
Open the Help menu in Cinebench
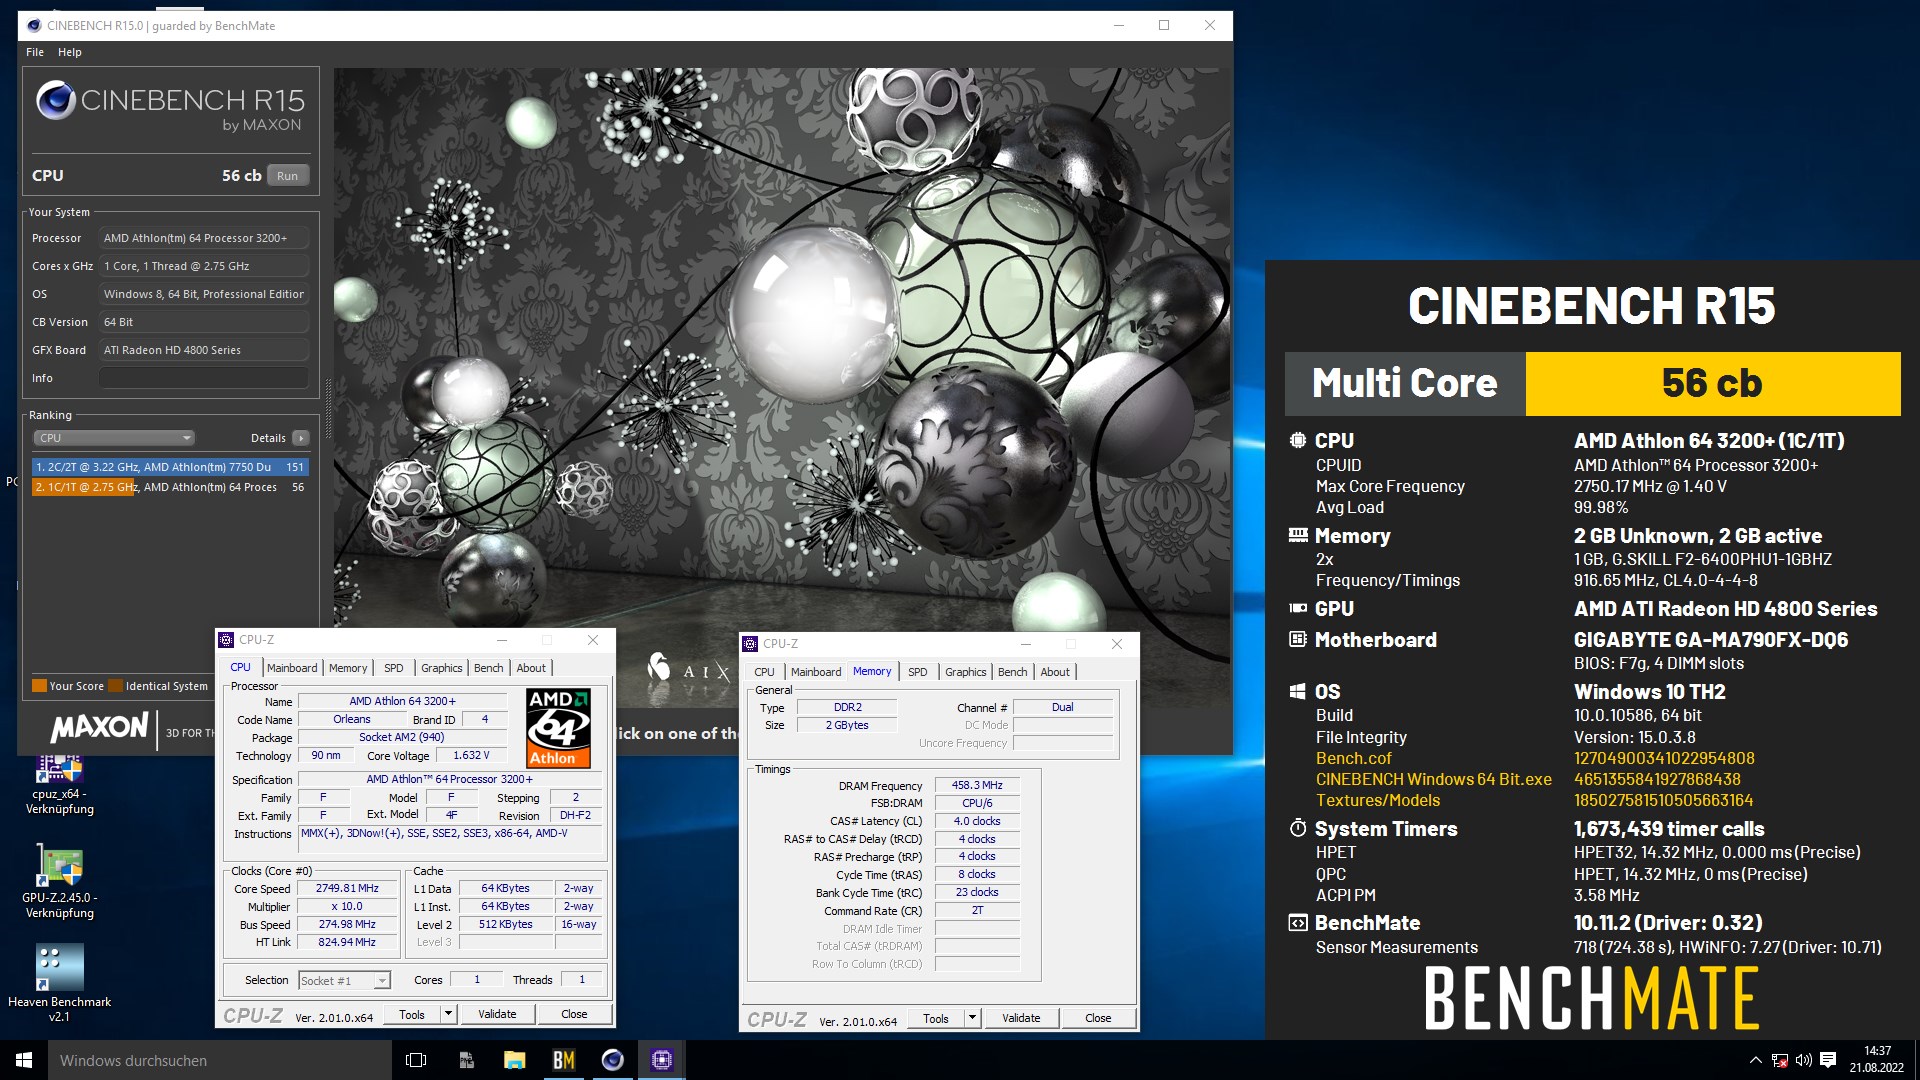pyautogui.click(x=70, y=52)
